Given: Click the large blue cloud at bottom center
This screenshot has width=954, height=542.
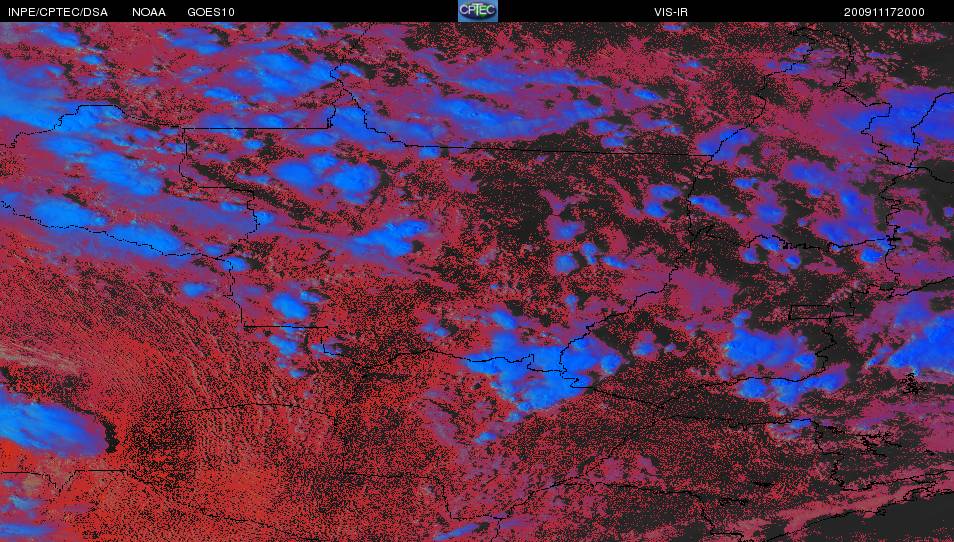Looking at the screenshot, I should tap(525, 370).
